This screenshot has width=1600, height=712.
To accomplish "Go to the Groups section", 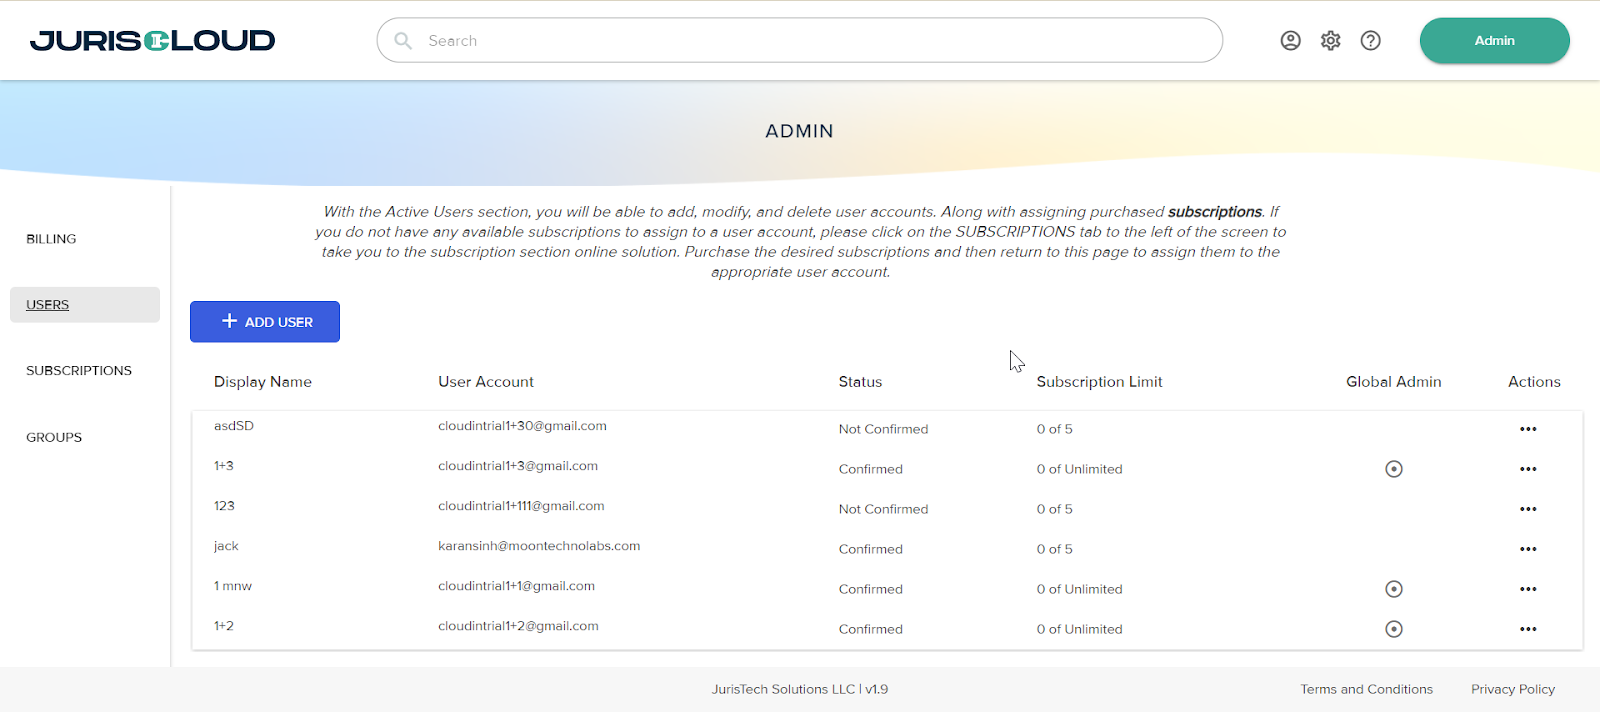I will pyautogui.click(x=54, y=437).
